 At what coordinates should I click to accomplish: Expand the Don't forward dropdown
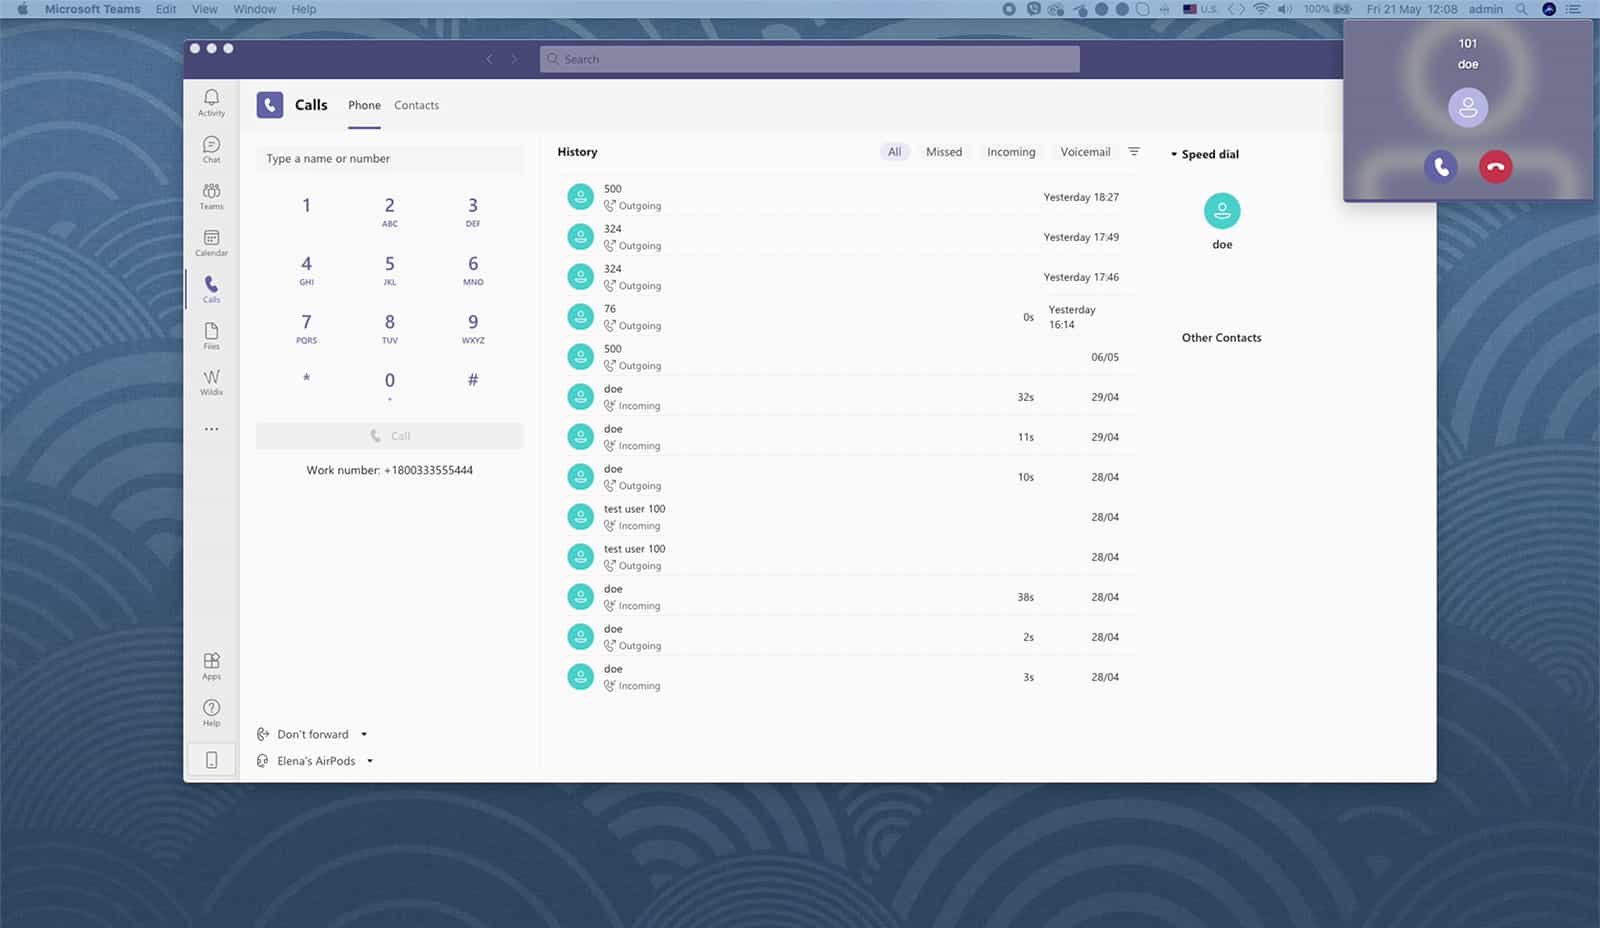tap(364, 734)
